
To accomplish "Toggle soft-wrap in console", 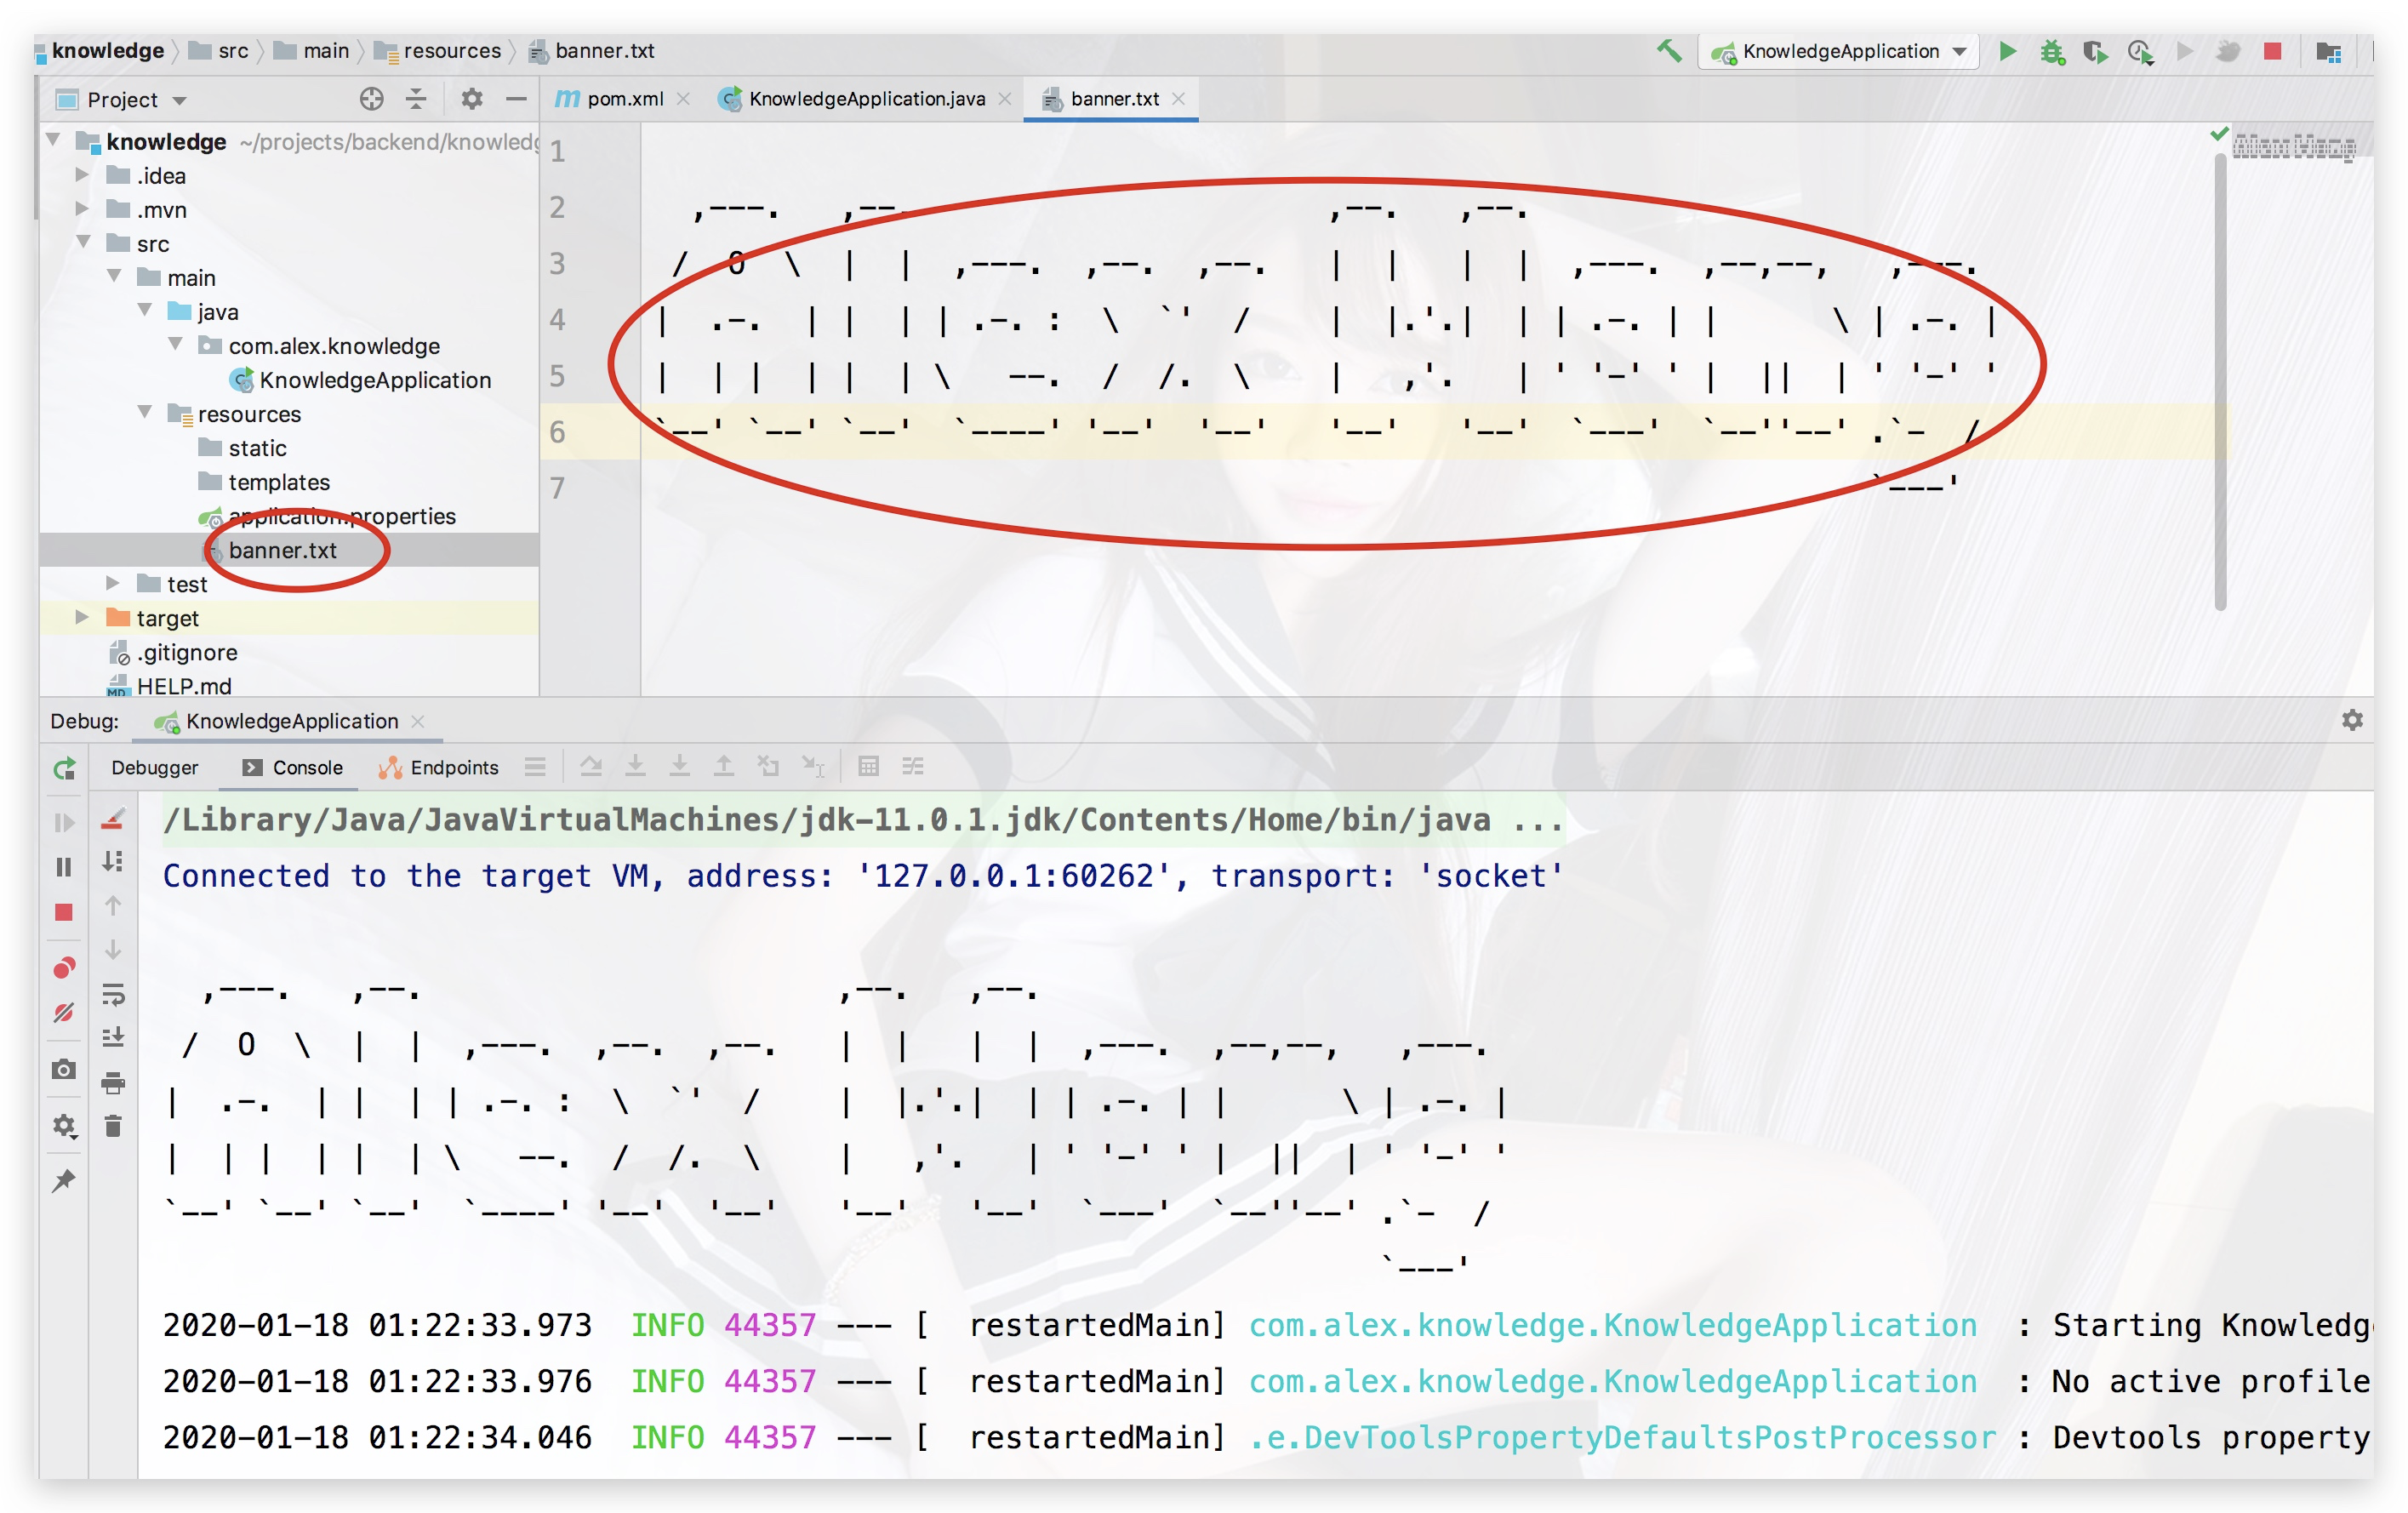I will (113, 994).
